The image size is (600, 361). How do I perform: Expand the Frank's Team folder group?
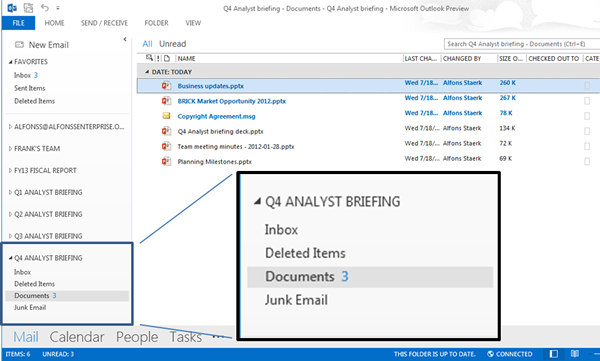(x=10, y=149)
